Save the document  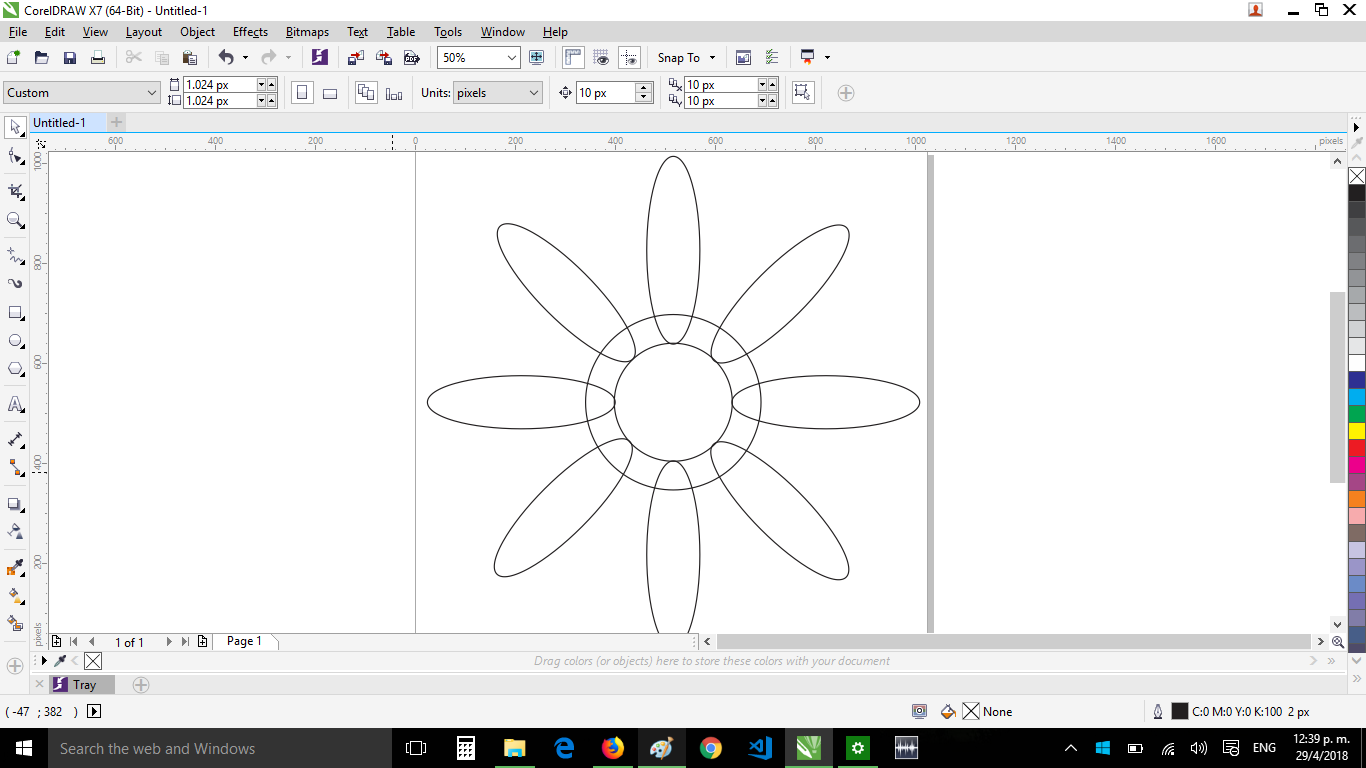click(70, 58)
